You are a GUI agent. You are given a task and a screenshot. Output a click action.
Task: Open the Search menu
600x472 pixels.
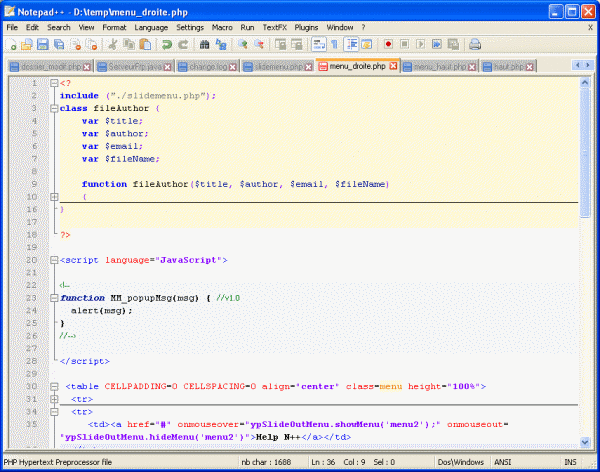click(59, 28)
